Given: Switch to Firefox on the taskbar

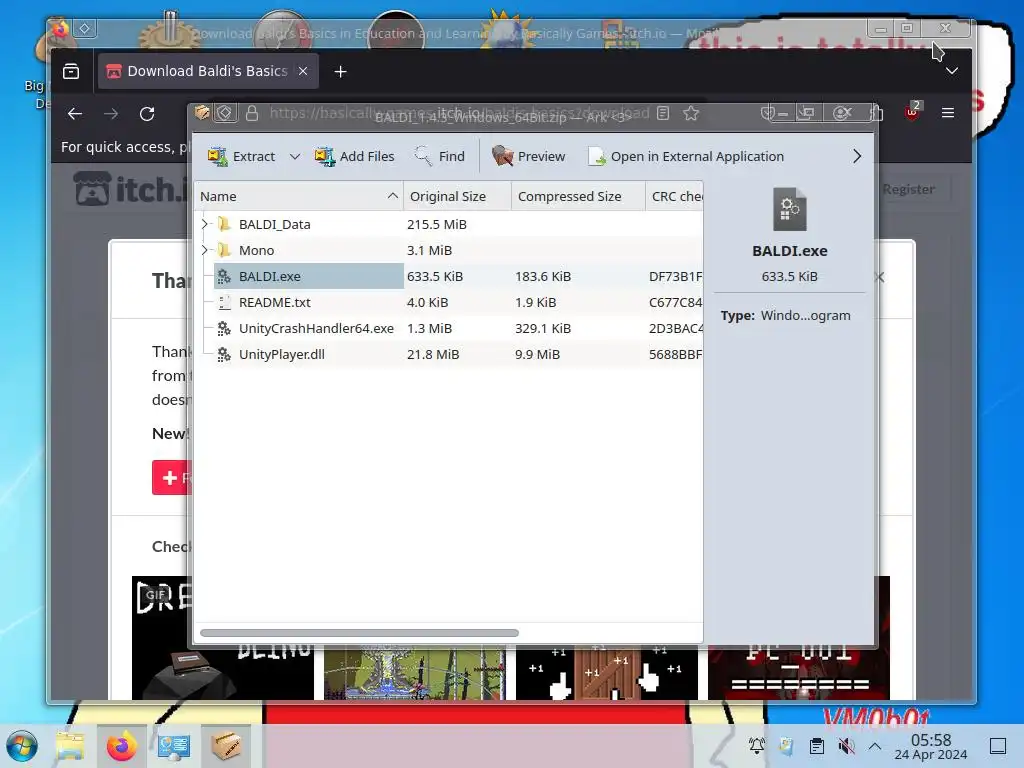Looking at the screenshot, I should coord(121,746).
